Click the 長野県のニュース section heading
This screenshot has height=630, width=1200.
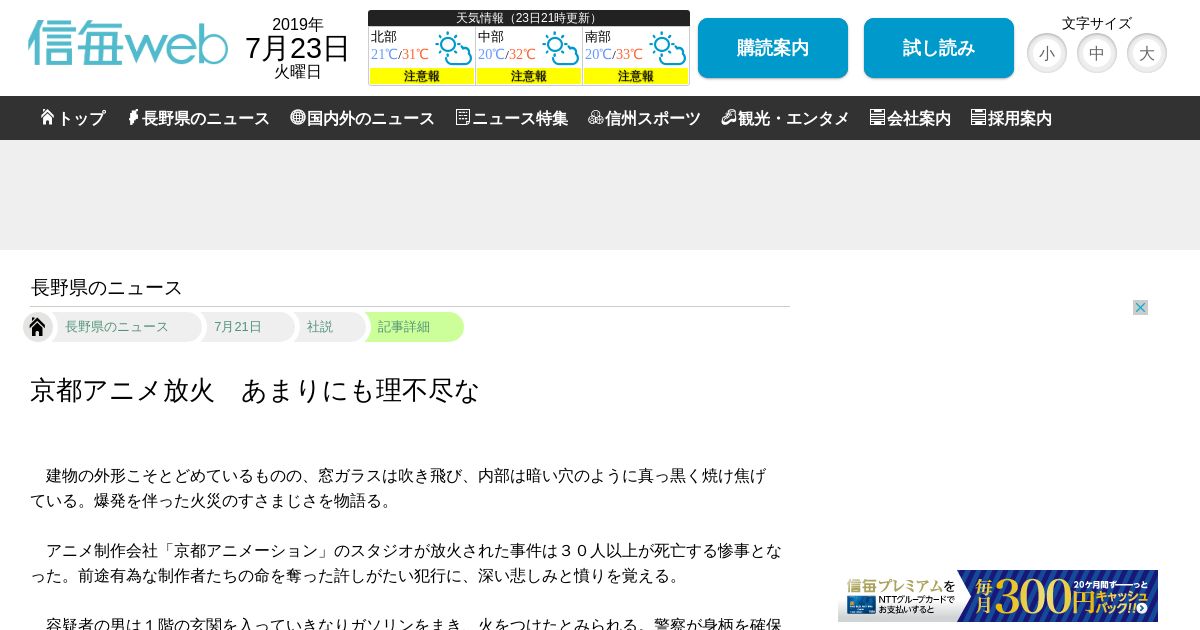pyautogui.click(x=107, y=288)
